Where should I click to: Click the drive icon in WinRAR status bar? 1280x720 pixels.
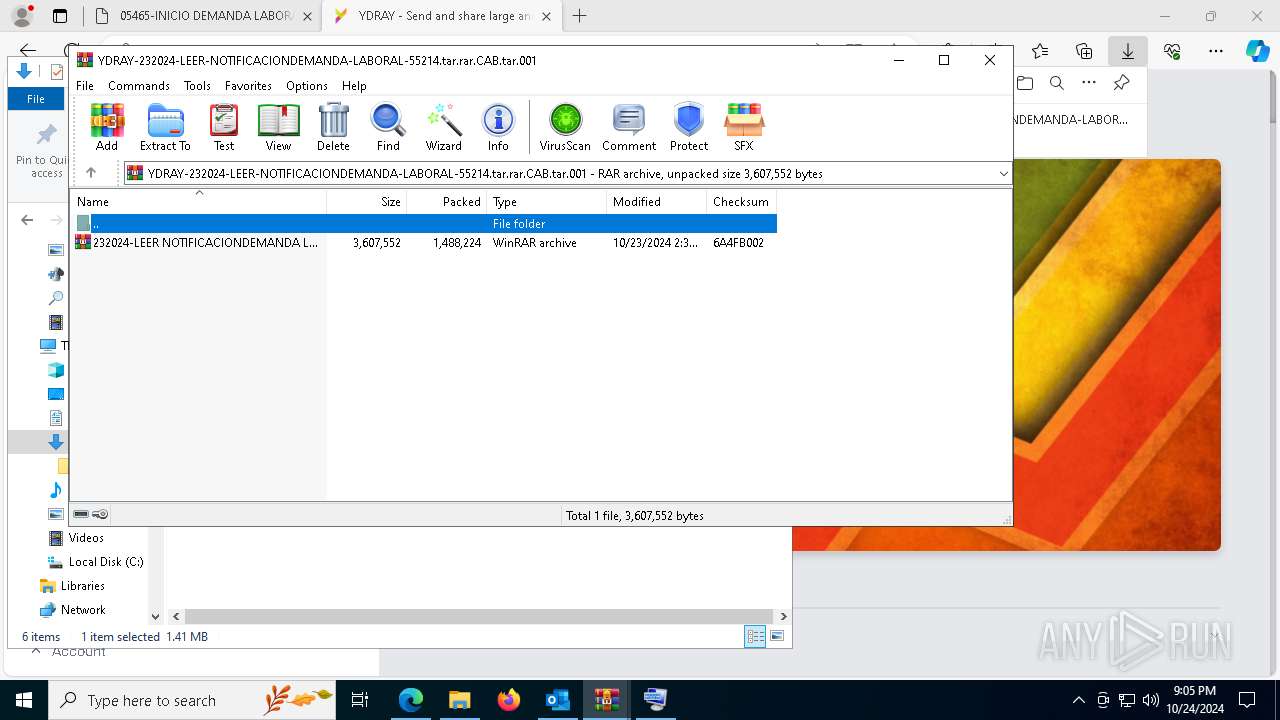pos(81,515)
